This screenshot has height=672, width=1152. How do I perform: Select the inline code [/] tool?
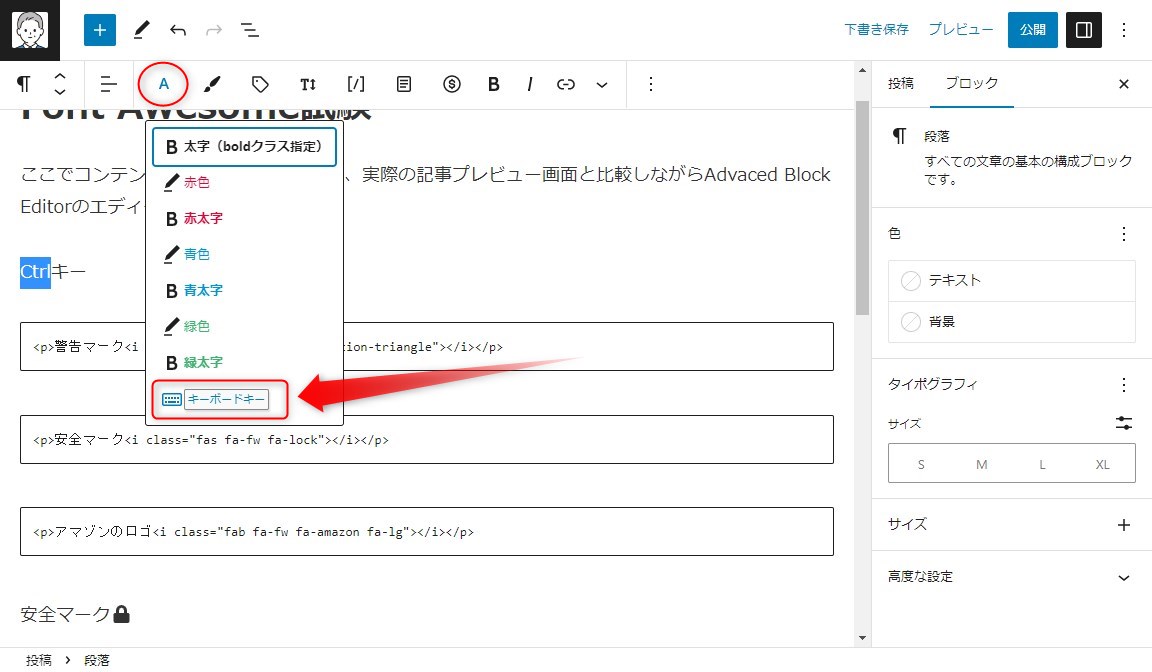(x=355, y=84)
